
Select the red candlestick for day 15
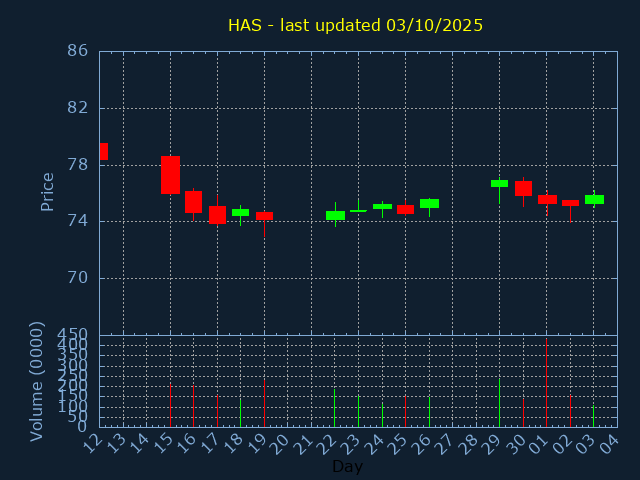[x=170, y=175]
